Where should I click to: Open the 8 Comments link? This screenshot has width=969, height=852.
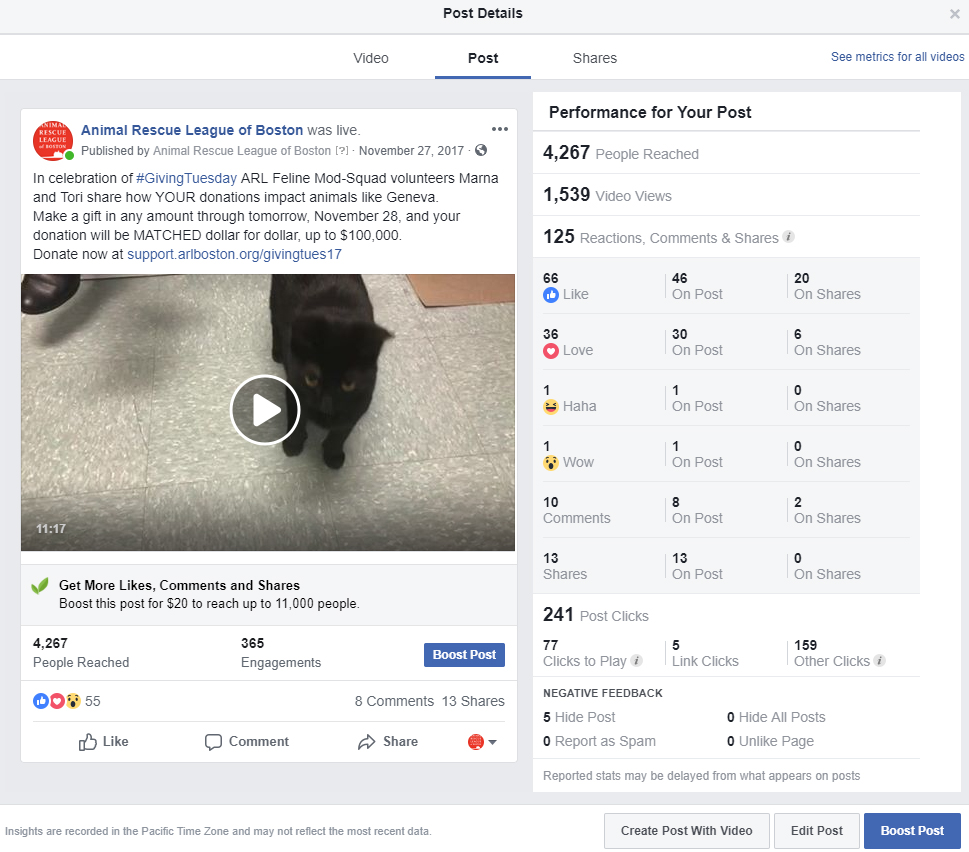394,701
